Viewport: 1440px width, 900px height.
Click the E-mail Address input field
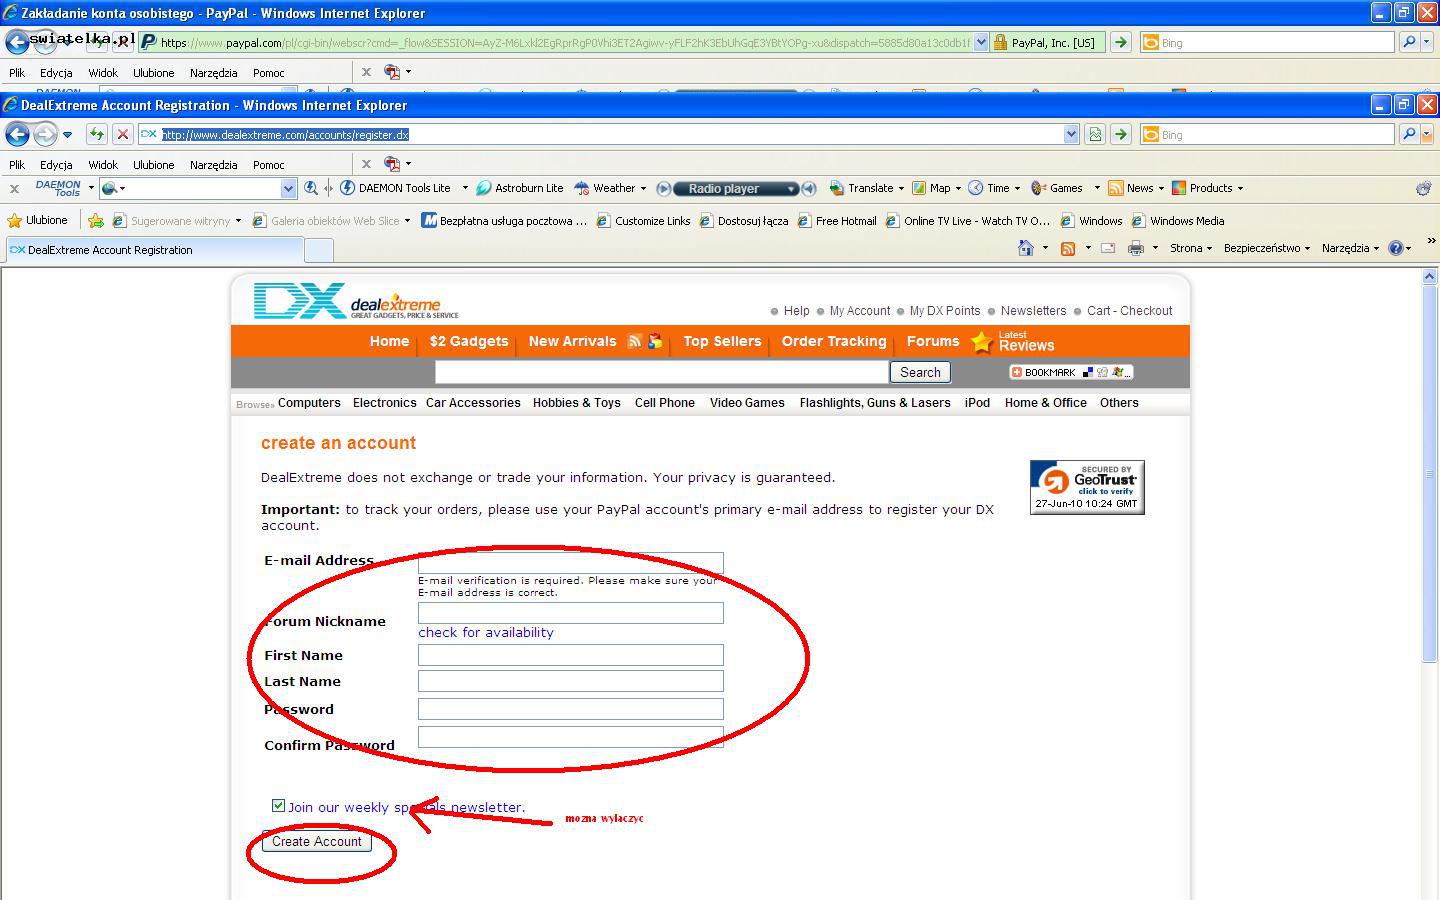point(571,563)
